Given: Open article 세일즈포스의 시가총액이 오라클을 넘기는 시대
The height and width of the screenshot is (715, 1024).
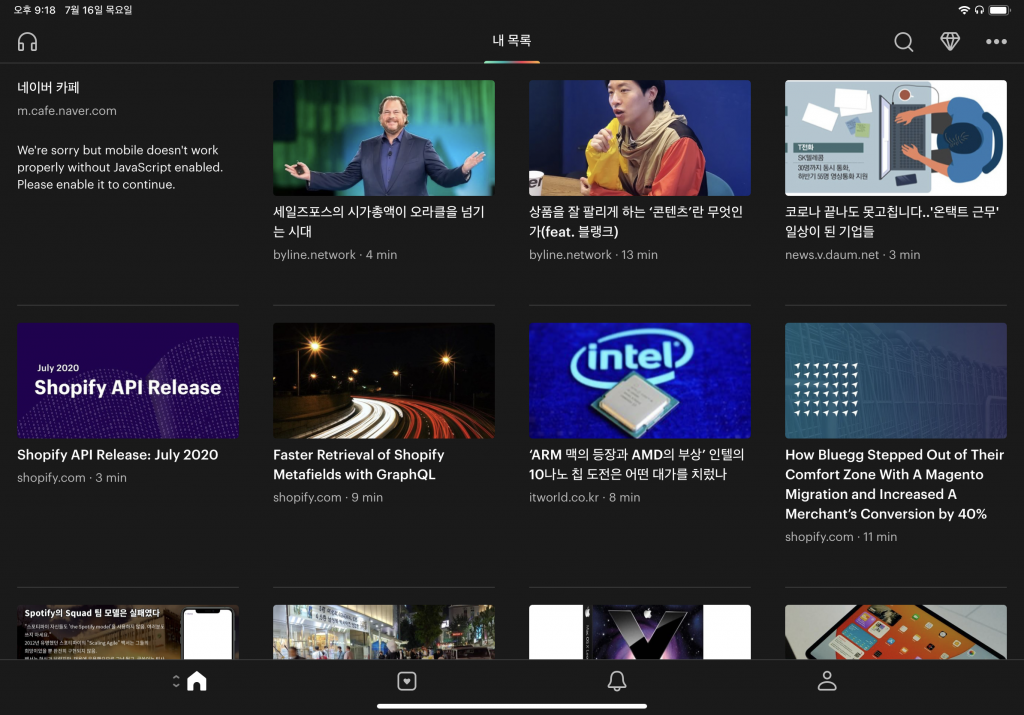Looking at the screenshot, I should [x=379, y=221].
